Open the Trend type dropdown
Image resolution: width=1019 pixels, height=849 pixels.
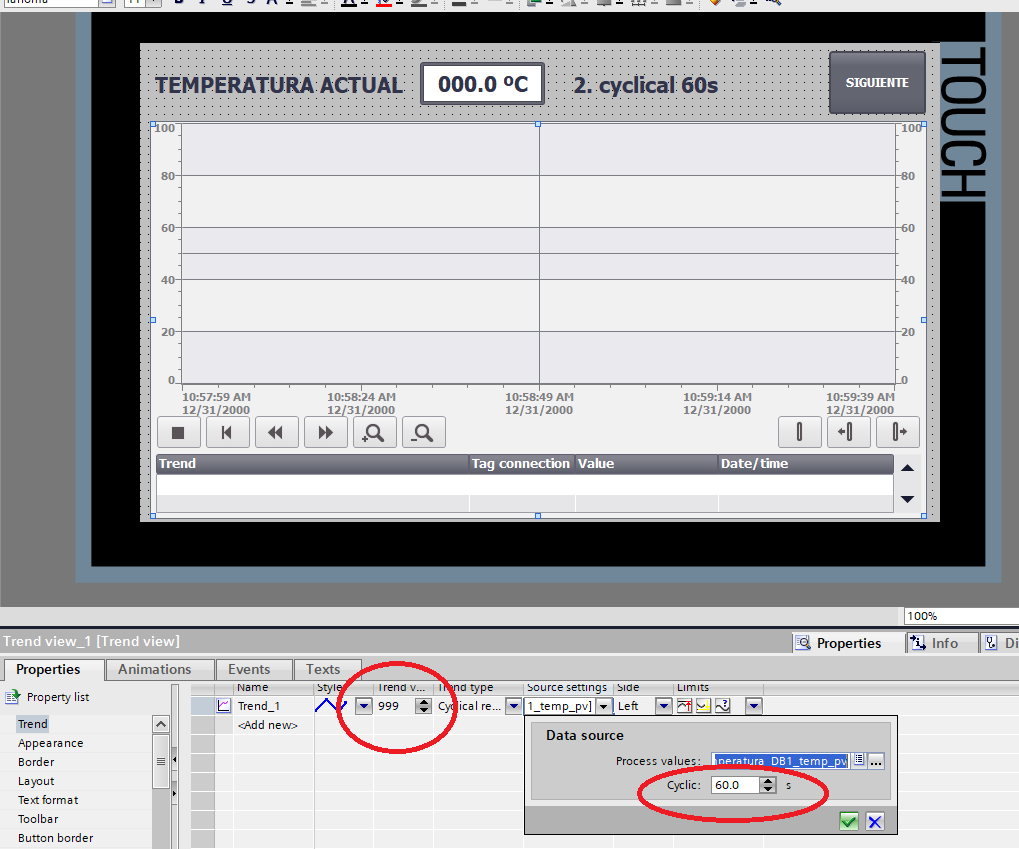(514, 706)
